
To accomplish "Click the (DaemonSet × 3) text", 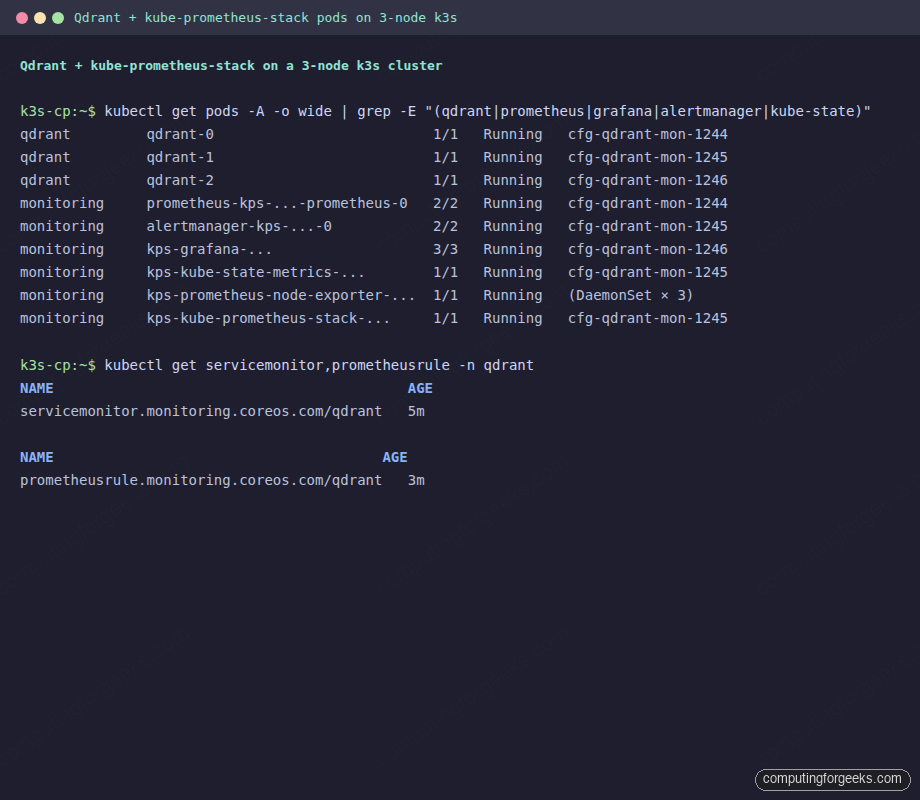I will pos(631,295).
